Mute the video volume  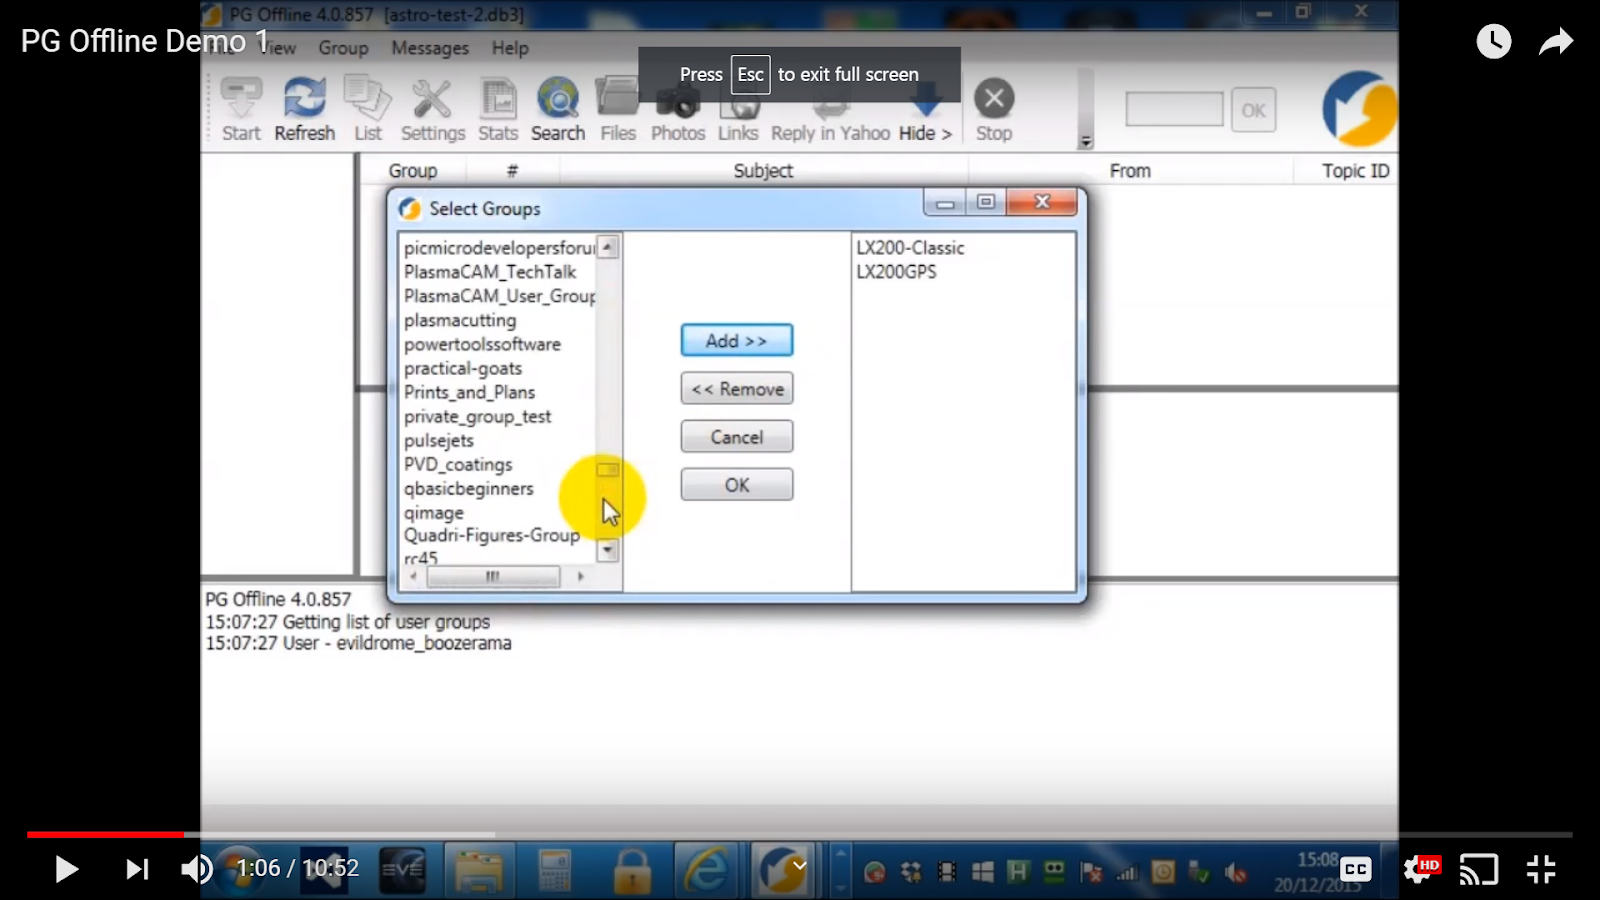197,869
